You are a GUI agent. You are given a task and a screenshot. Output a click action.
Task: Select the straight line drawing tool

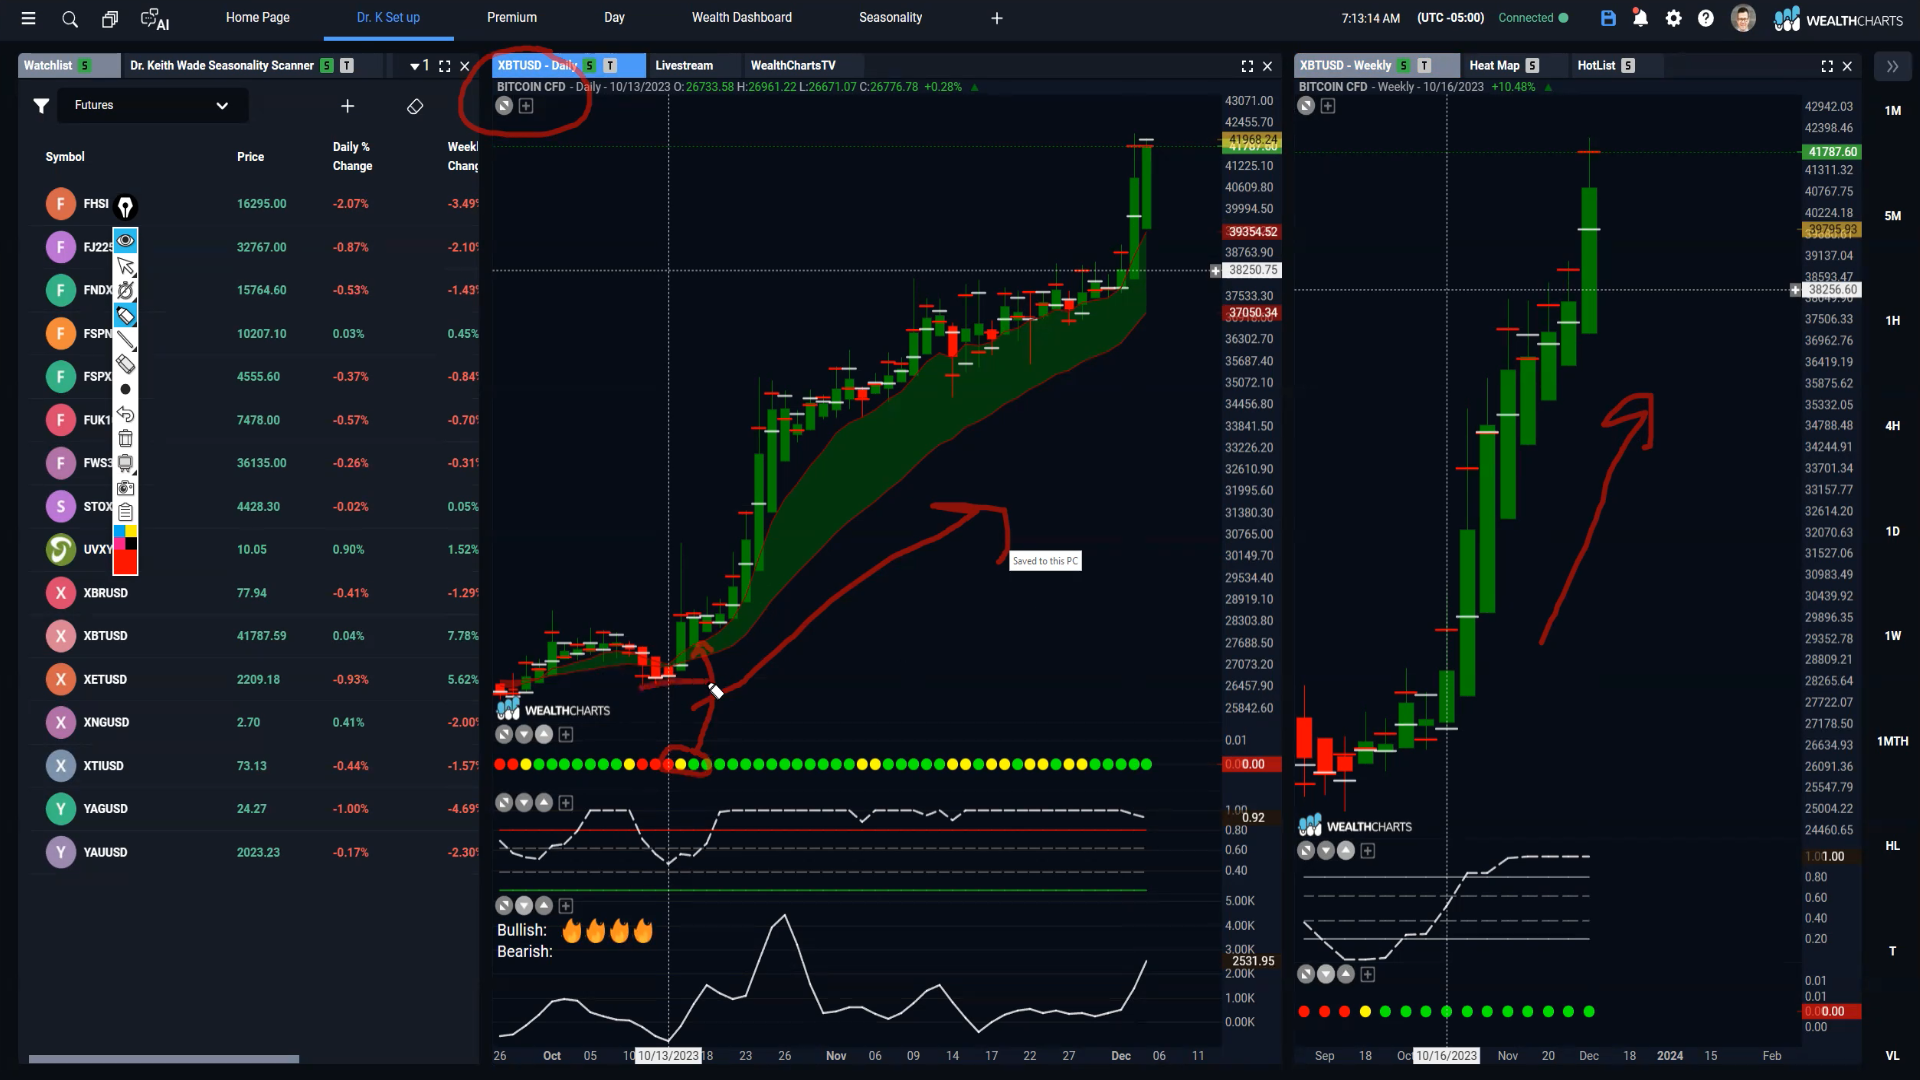pos(125,340)
